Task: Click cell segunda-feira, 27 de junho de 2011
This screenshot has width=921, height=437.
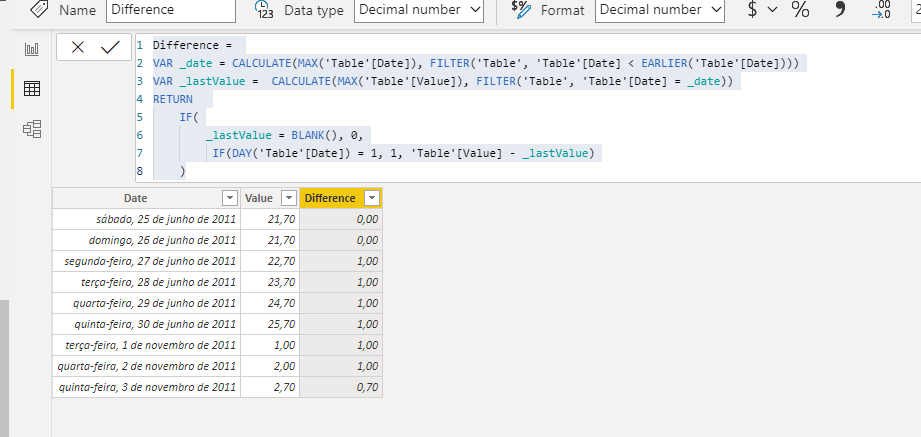Action: coord(146,261)
